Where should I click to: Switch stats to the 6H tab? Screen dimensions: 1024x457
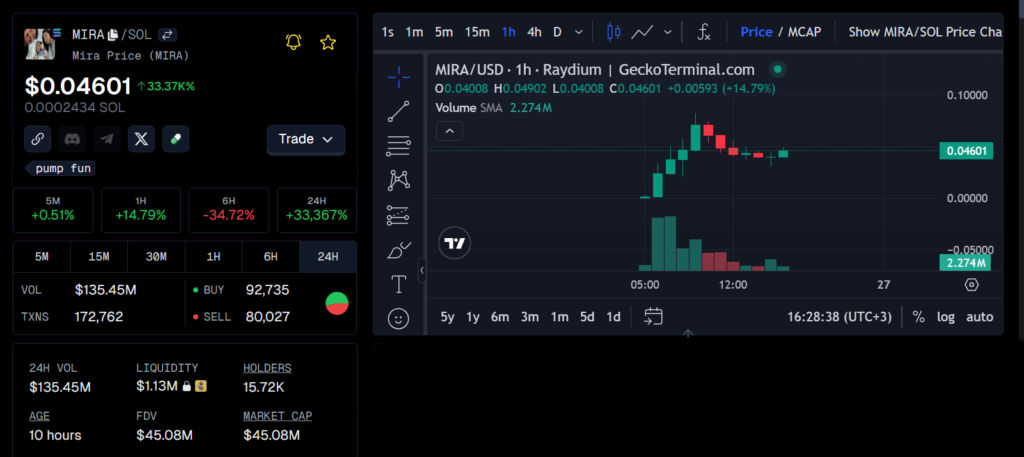[x=270, y=257]
